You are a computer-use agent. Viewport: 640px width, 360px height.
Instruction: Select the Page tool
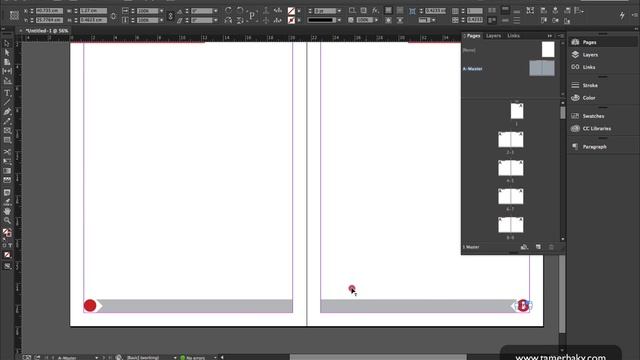[7, 62]
